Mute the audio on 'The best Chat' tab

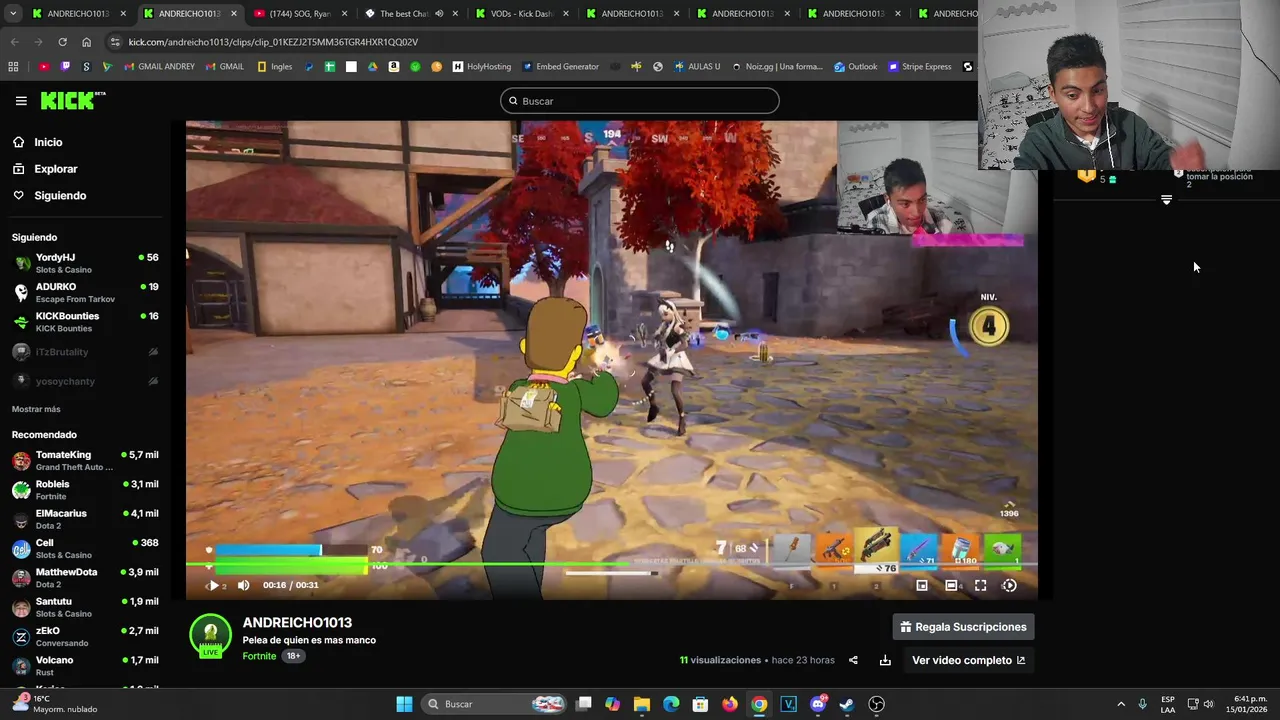tap(439, 14)
